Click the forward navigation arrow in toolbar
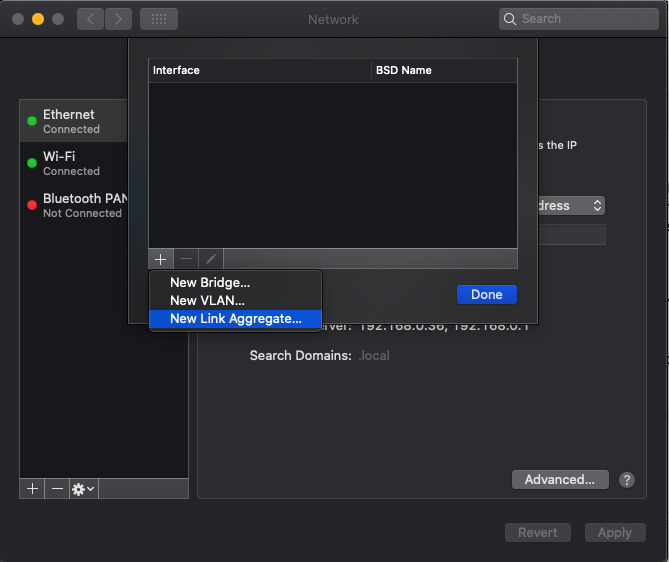This screenshot has height=562, width=669. (118, 19)
